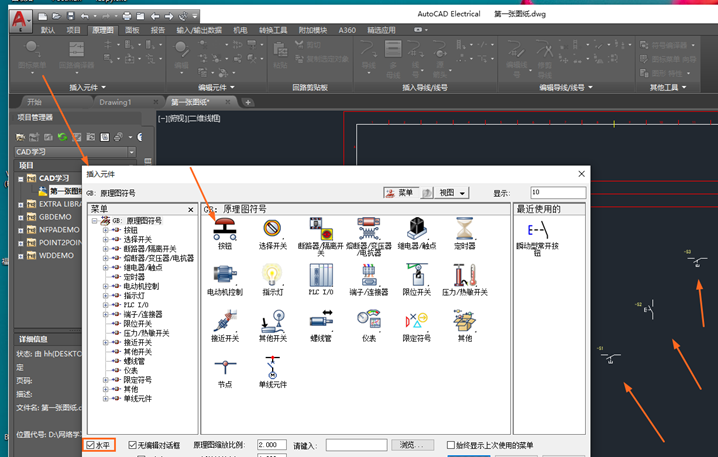This screenshot has width=718, height=457.
Task: Open the AutoCAD application menu button
Action: (20, 20)
